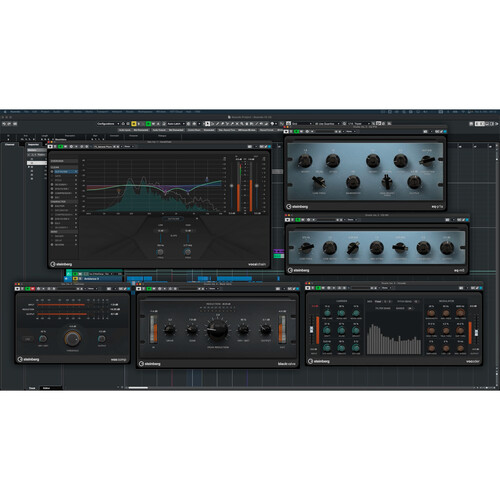Click the Low knob under VocalChain cut filter
Image resolution: width=500 pixels, height=500 pixels.
[x=160, y=252]
